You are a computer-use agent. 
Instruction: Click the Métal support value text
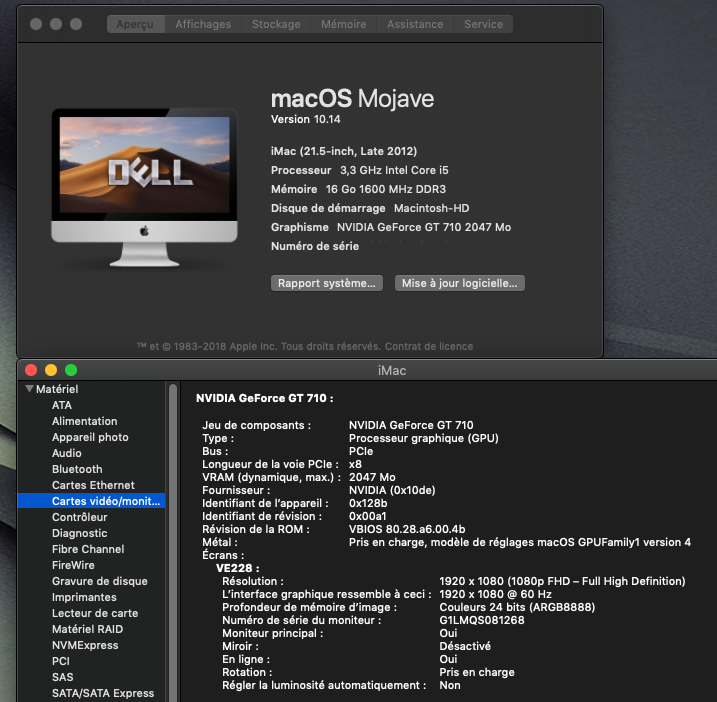(520, 542)
